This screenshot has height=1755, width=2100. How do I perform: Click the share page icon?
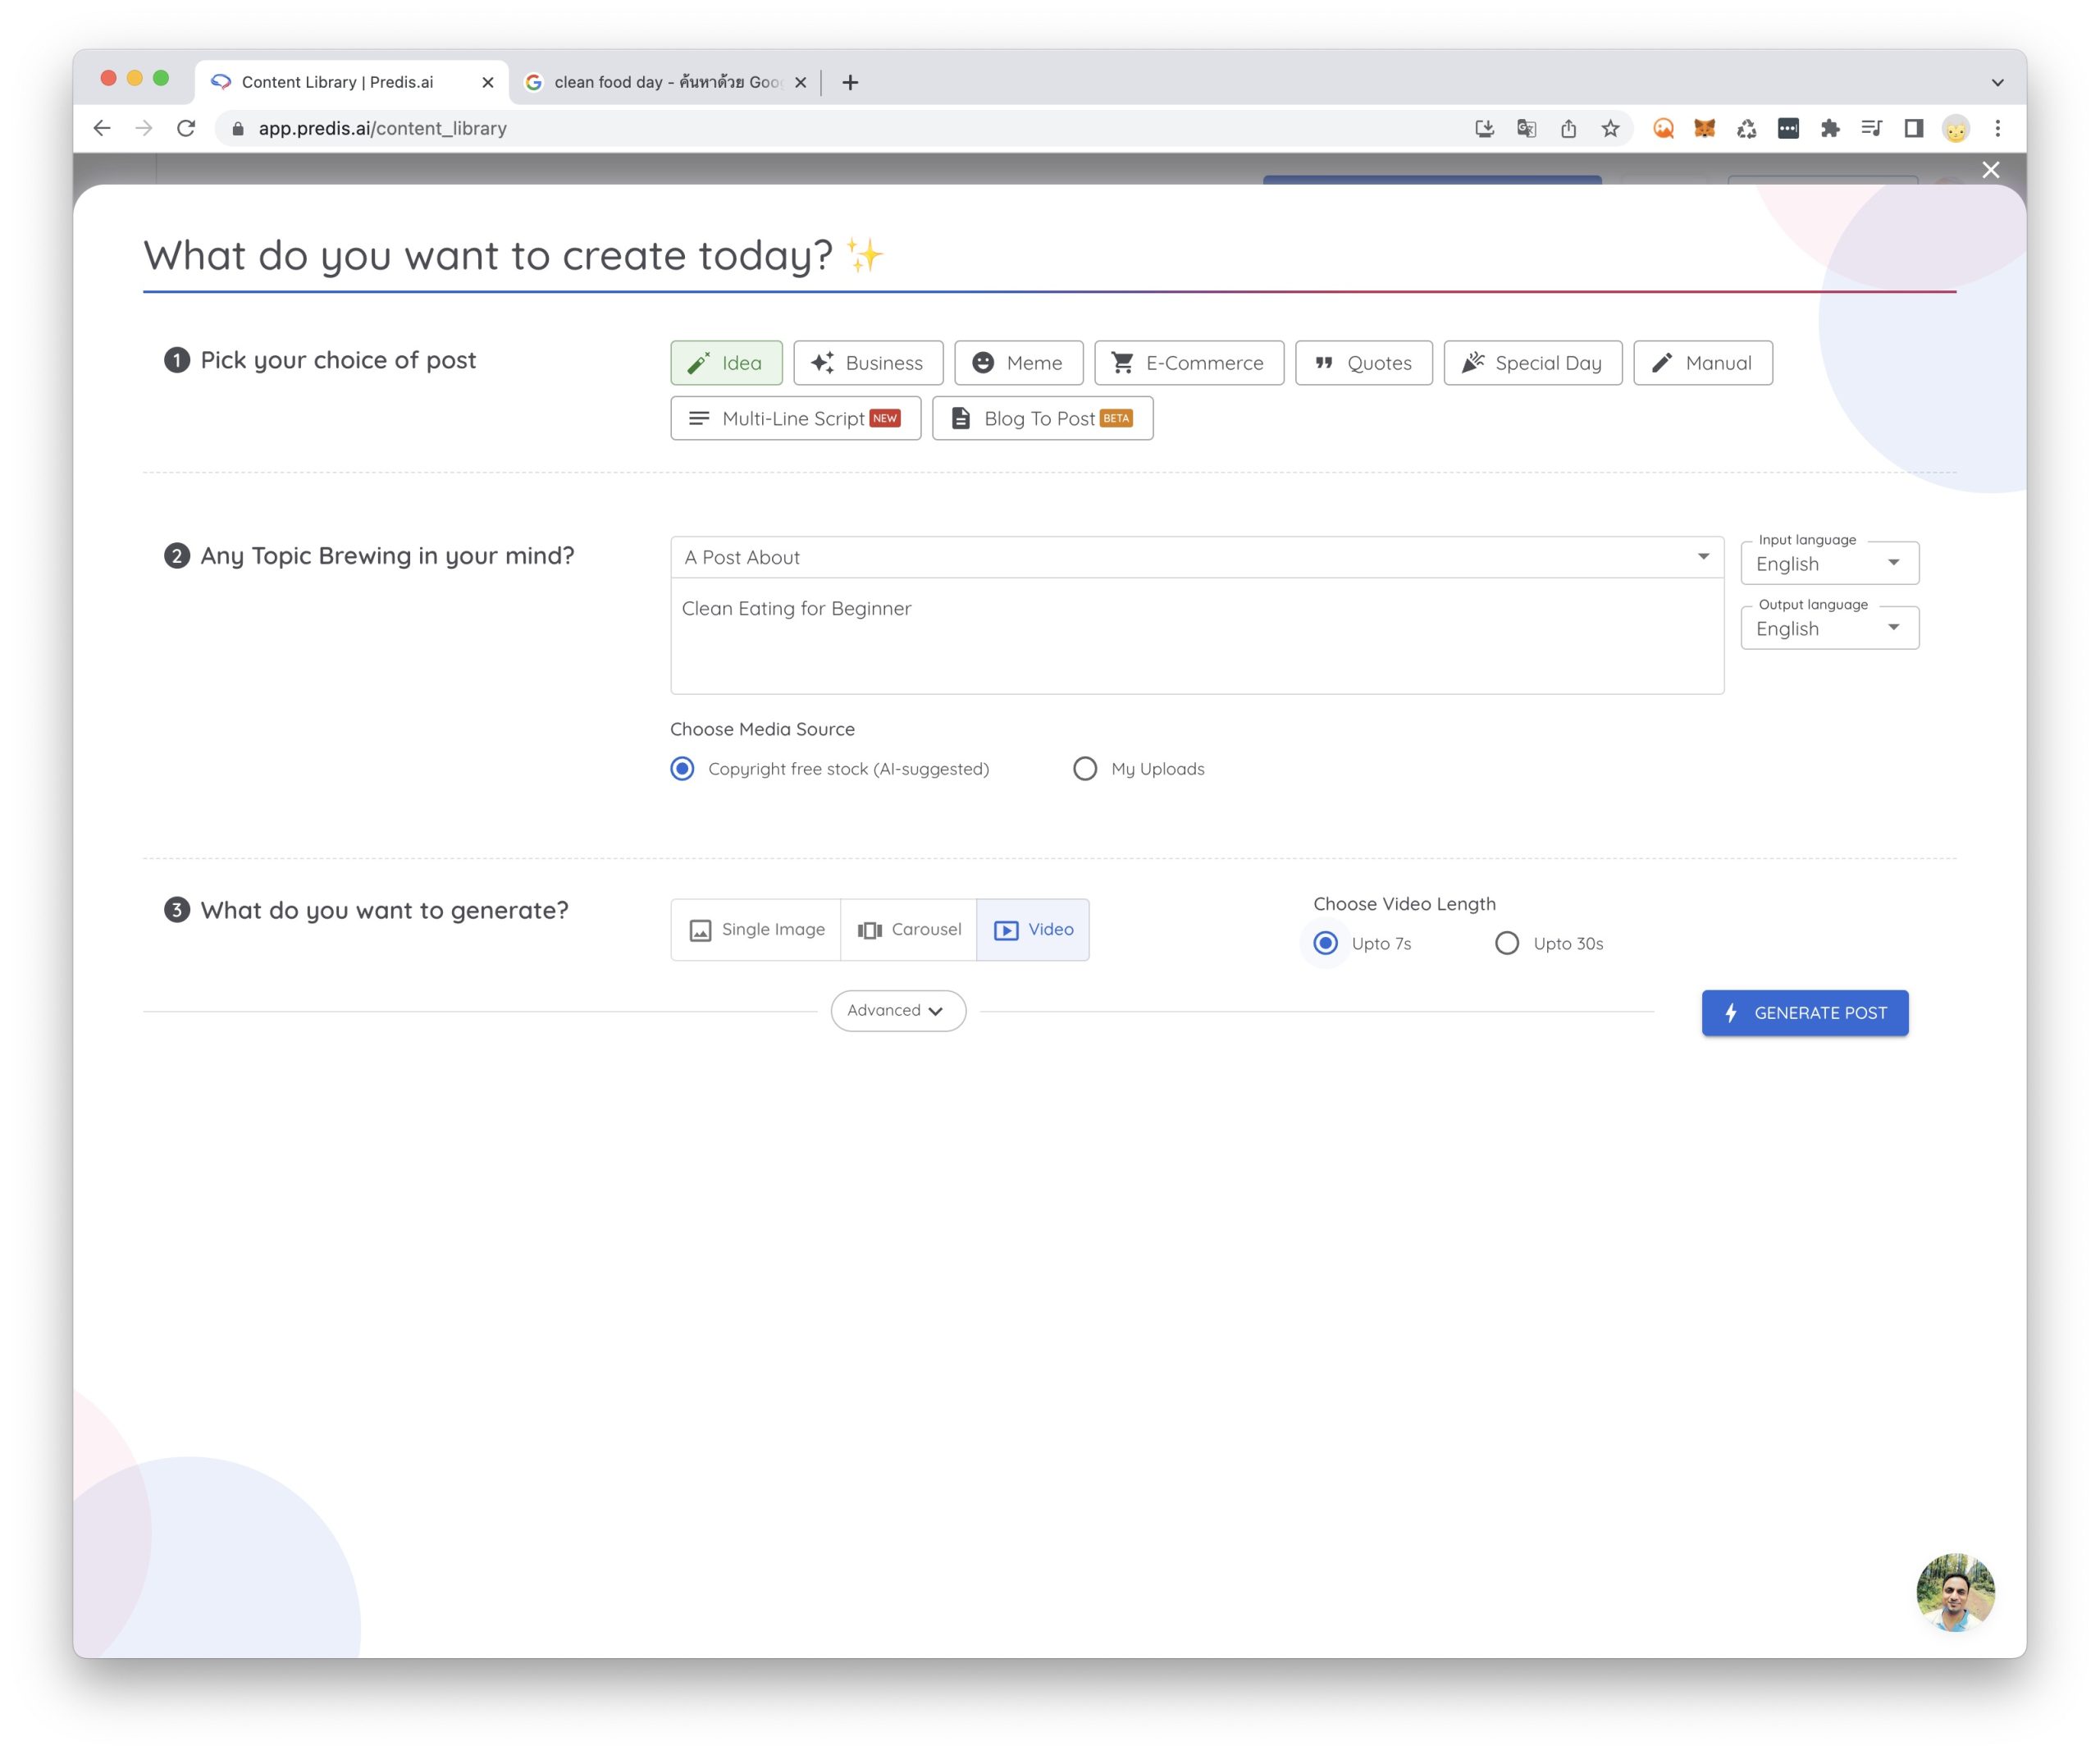pyautogui.click(x=1568, y=128)
